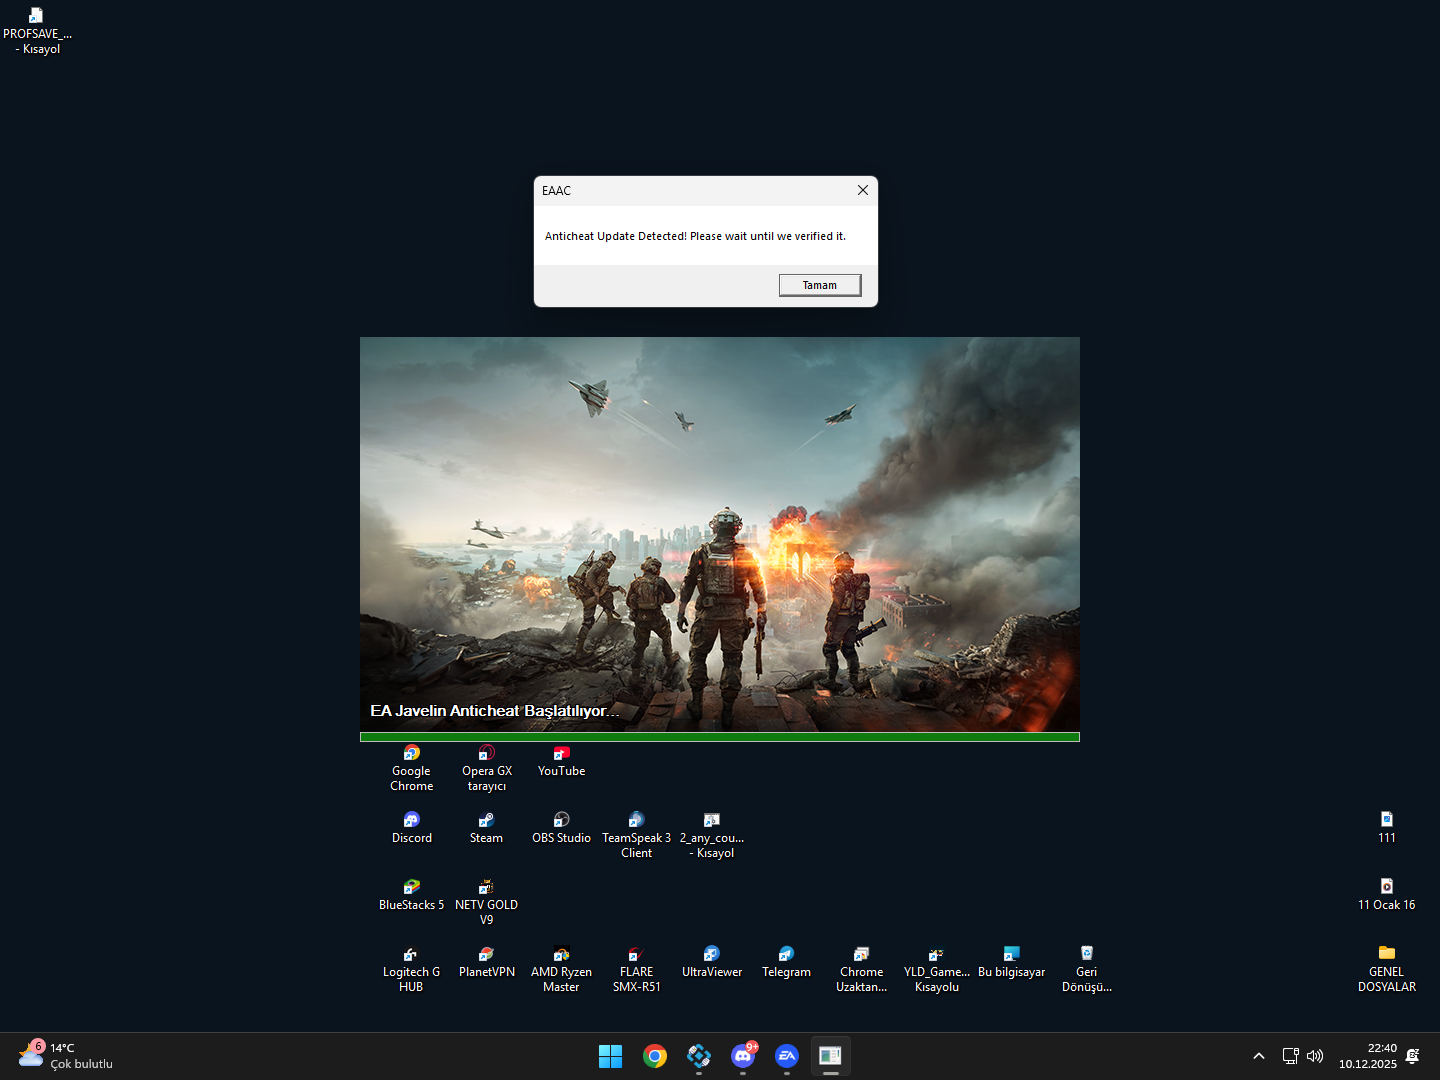Select the Opera GX tarayıcı desktop icon
This screenshot has width=1440, height=1080.
tap(486, 768)
